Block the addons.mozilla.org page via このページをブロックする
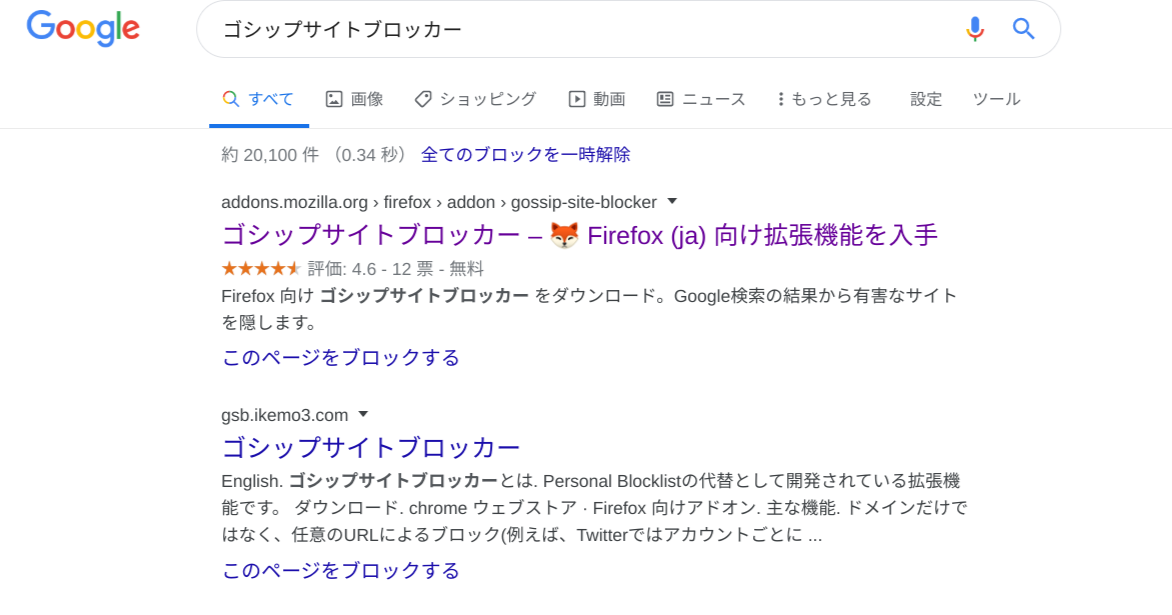The height and width of the screenshot is (615, 1172). (x=339, y=357)
